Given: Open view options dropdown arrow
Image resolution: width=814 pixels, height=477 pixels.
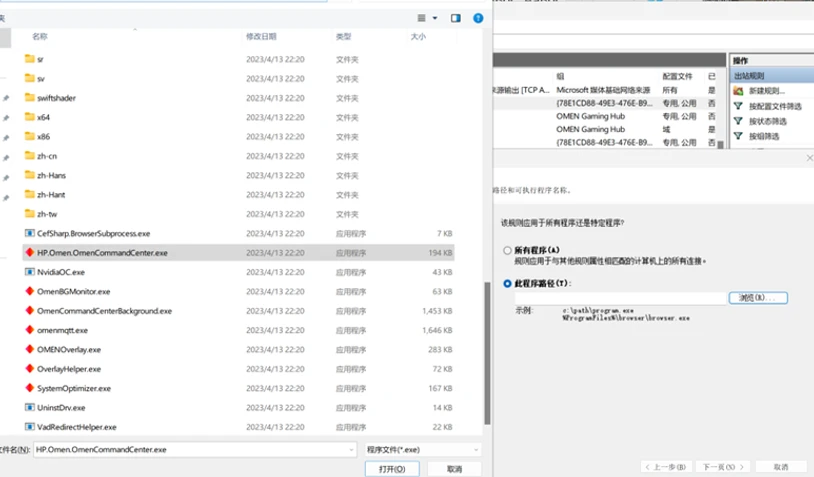Looking at the screenshot, I should pos(435,18).
